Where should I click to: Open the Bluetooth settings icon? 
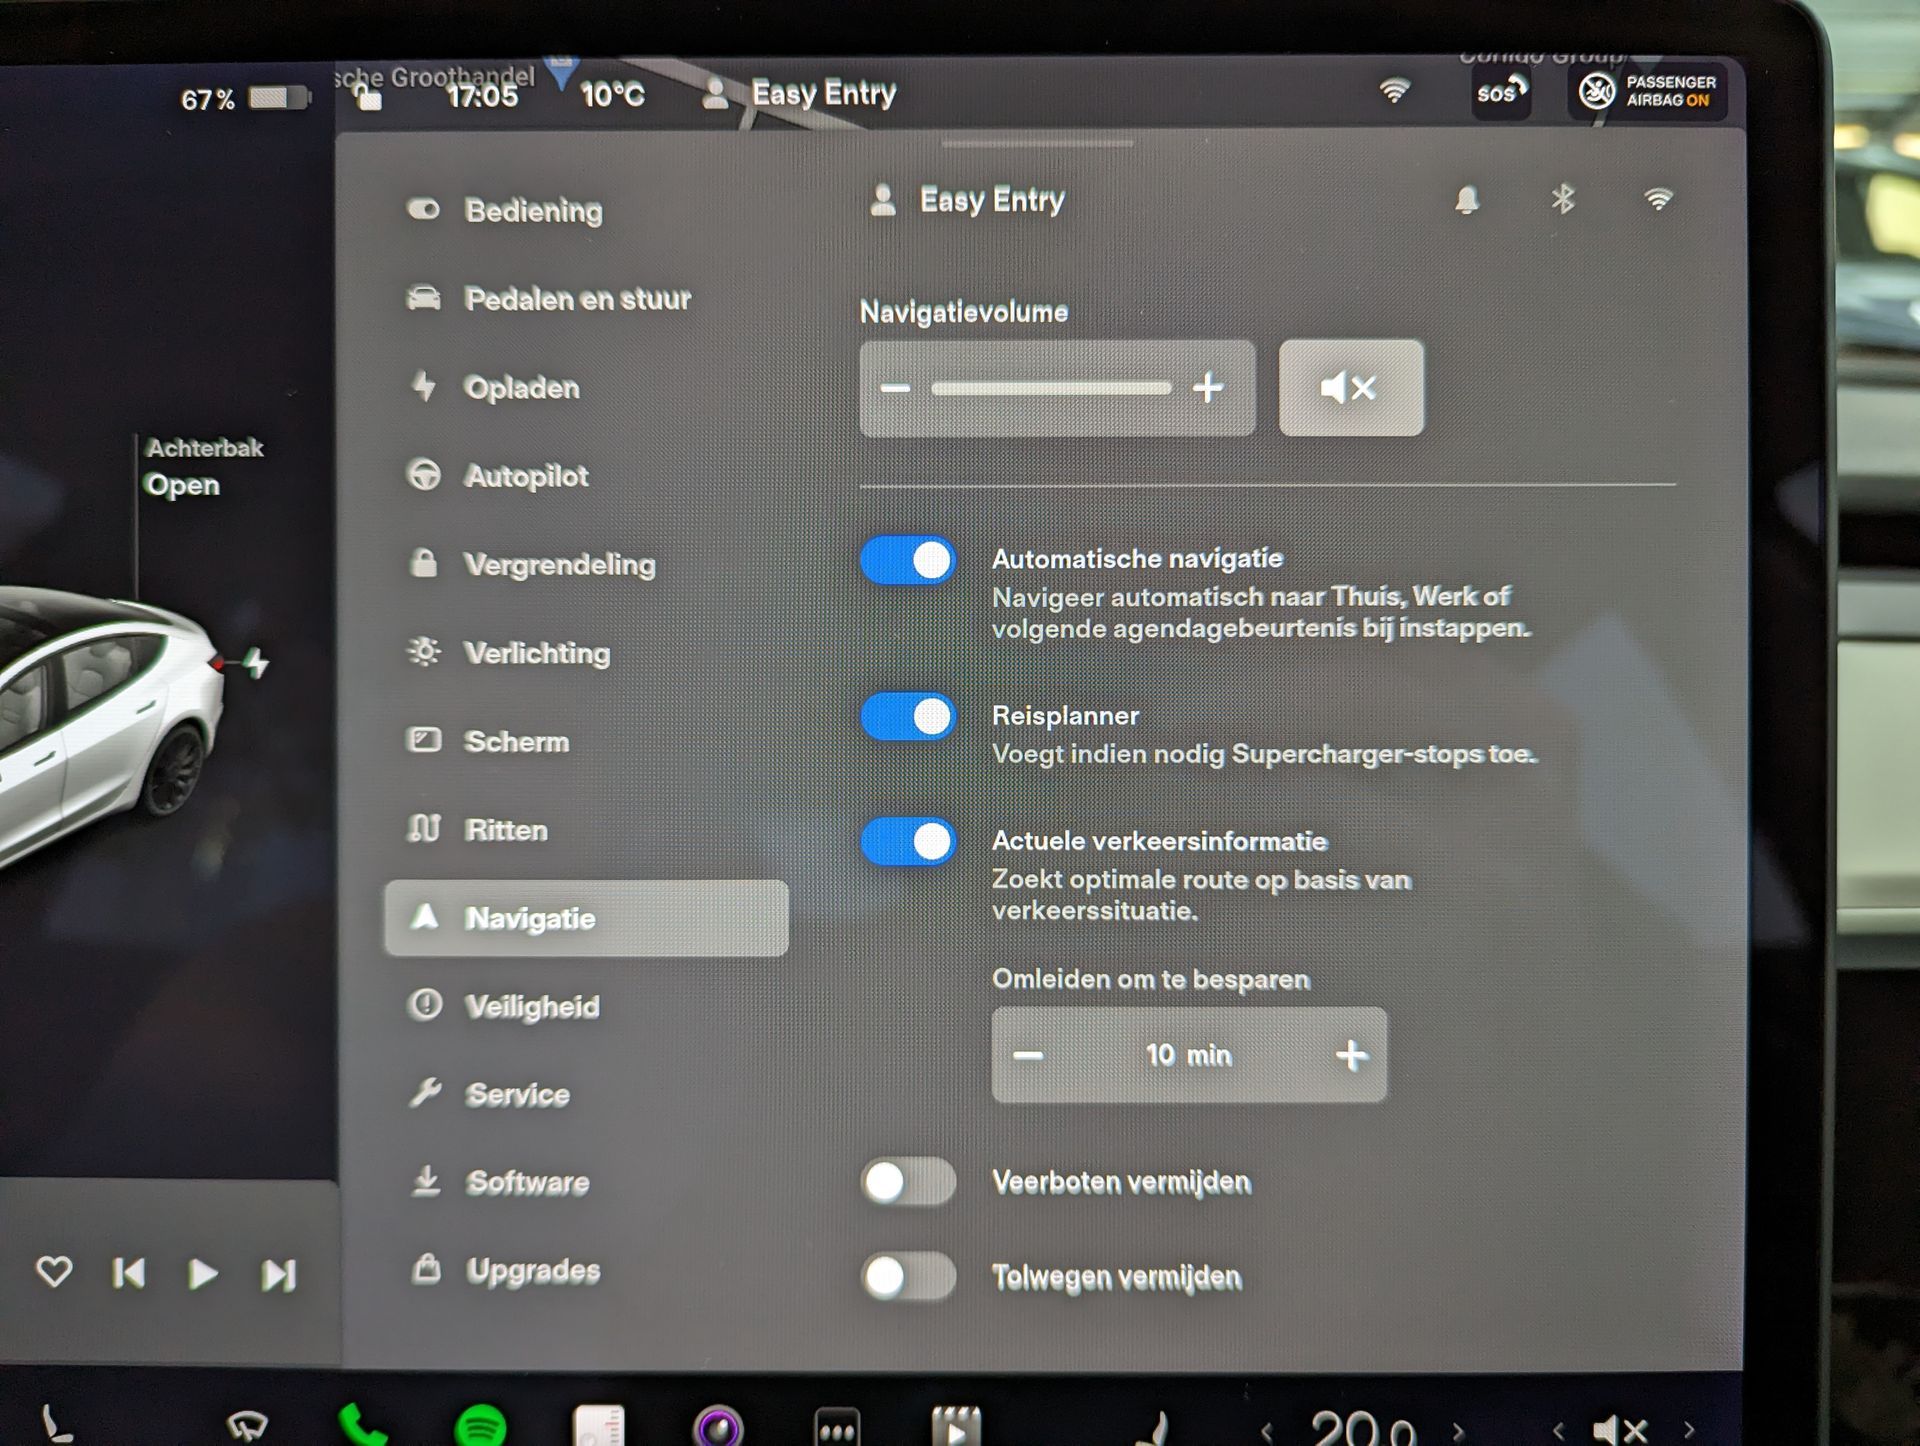(1562, 199)
